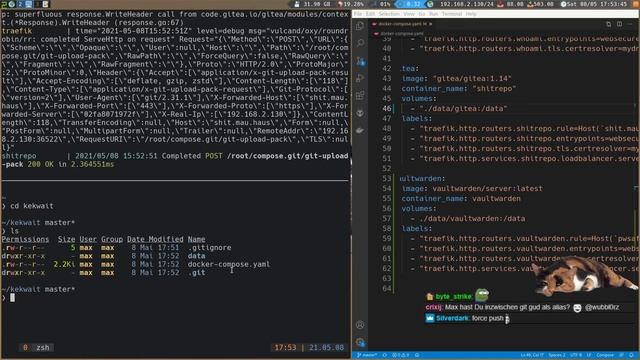Click the cd kekwait command in terminal

pyautogui.click(x=32, y=206)
